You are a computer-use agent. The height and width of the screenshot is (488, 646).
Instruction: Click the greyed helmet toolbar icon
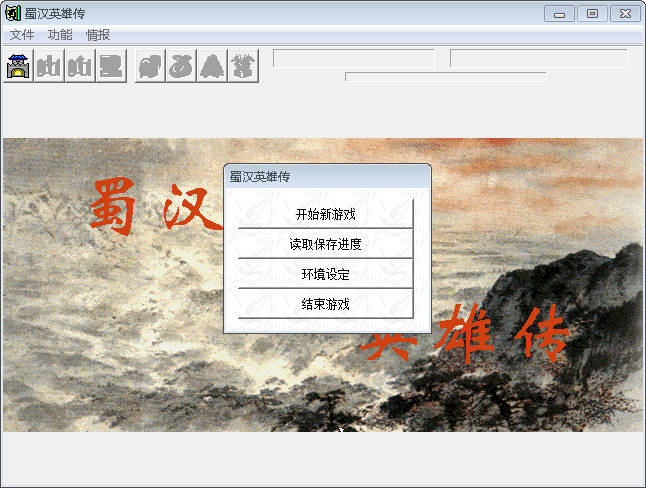click(x=150, y=66)
